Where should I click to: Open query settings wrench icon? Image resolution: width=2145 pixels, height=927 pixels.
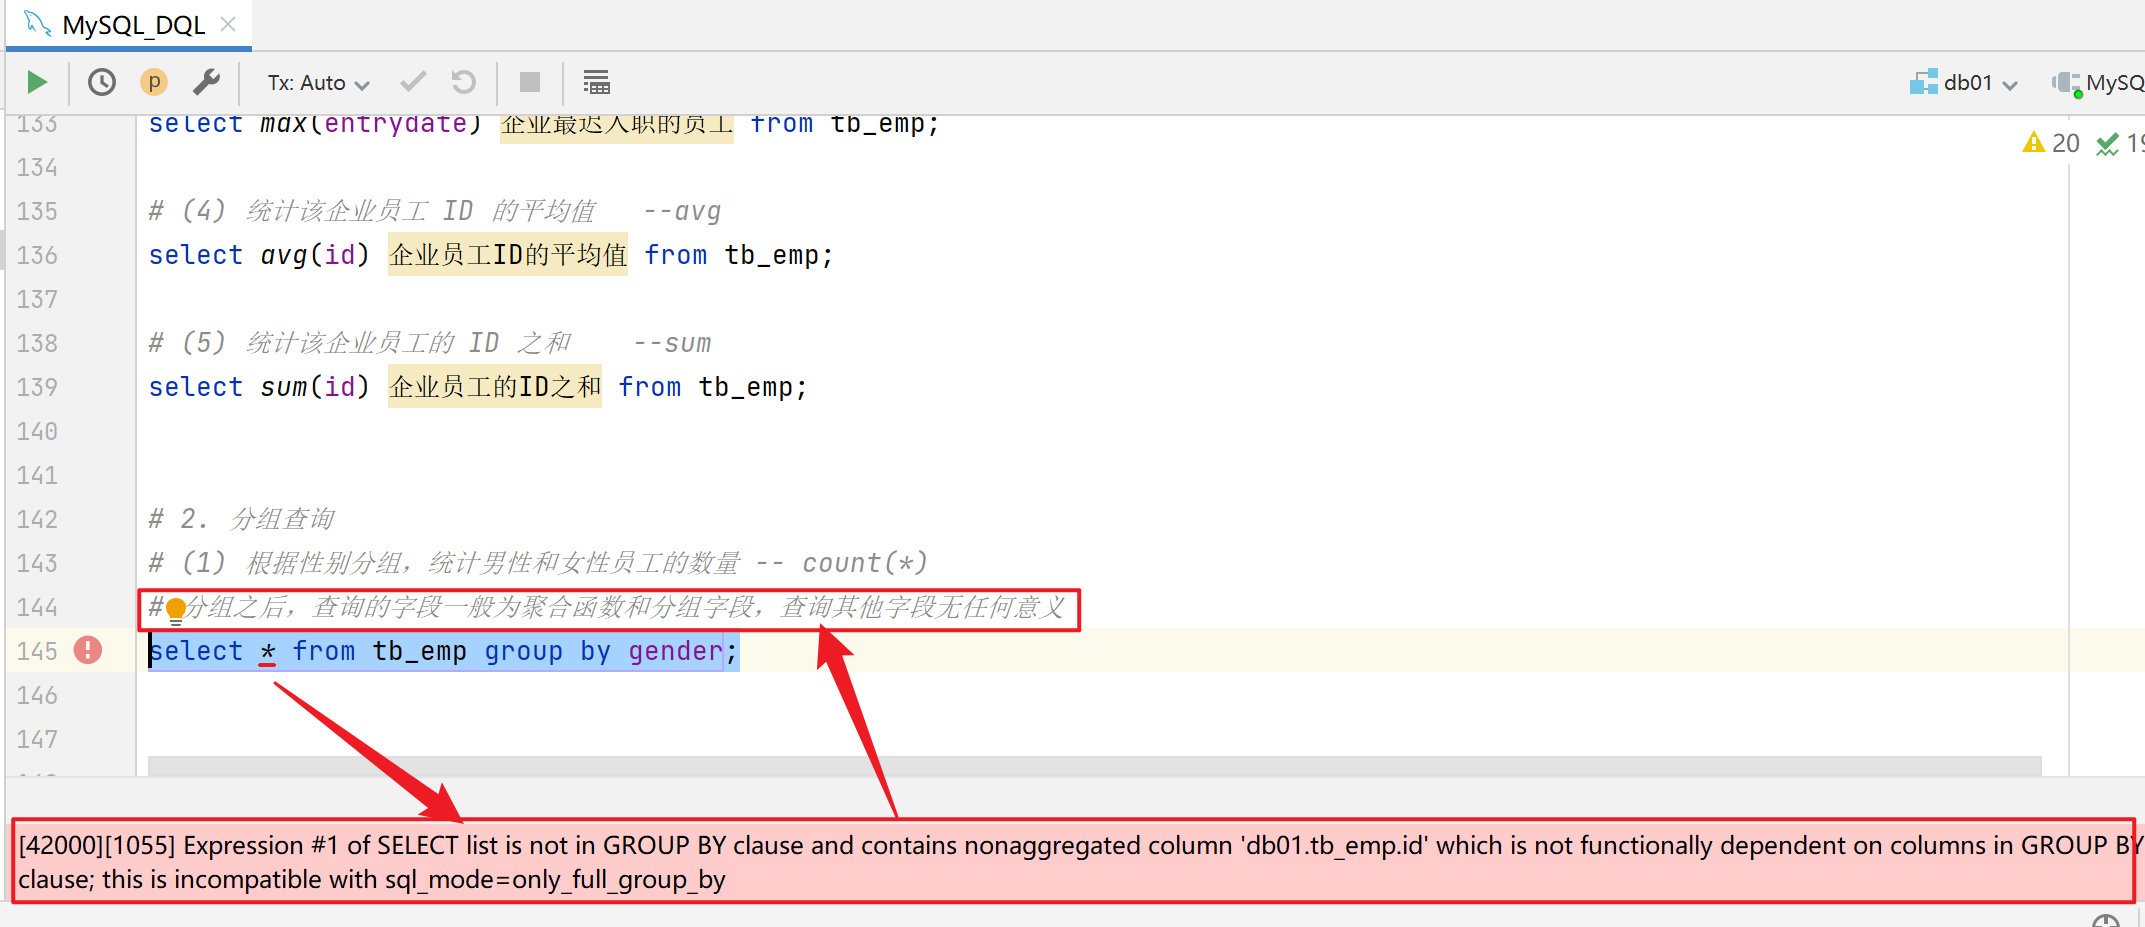(207, 82)
